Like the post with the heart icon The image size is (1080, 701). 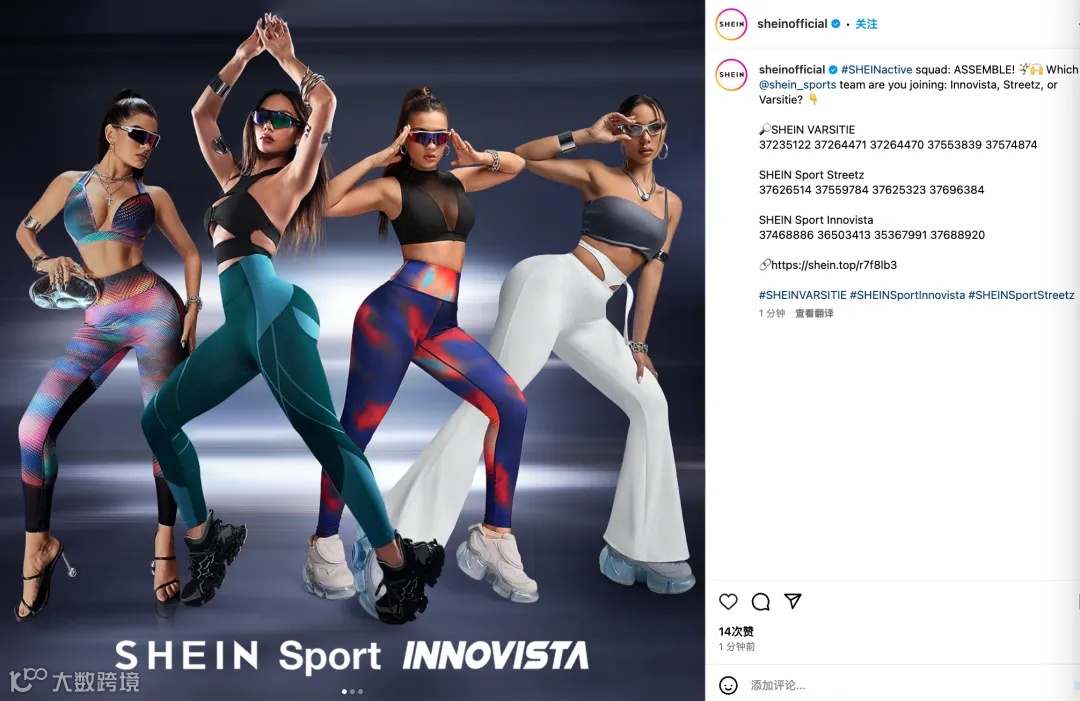pos(728,602)
